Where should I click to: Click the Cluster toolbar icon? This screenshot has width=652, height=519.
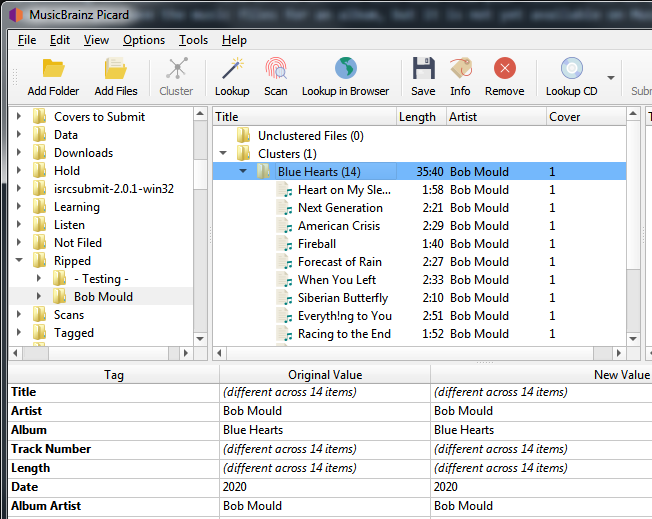[x=176, y=69]
